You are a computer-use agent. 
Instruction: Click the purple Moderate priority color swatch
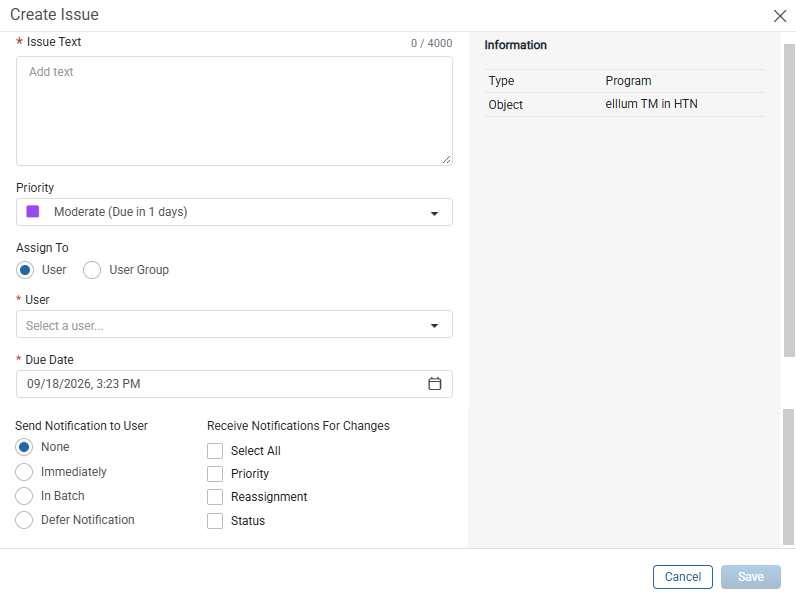pyautogui.click(x=33, y=212)
